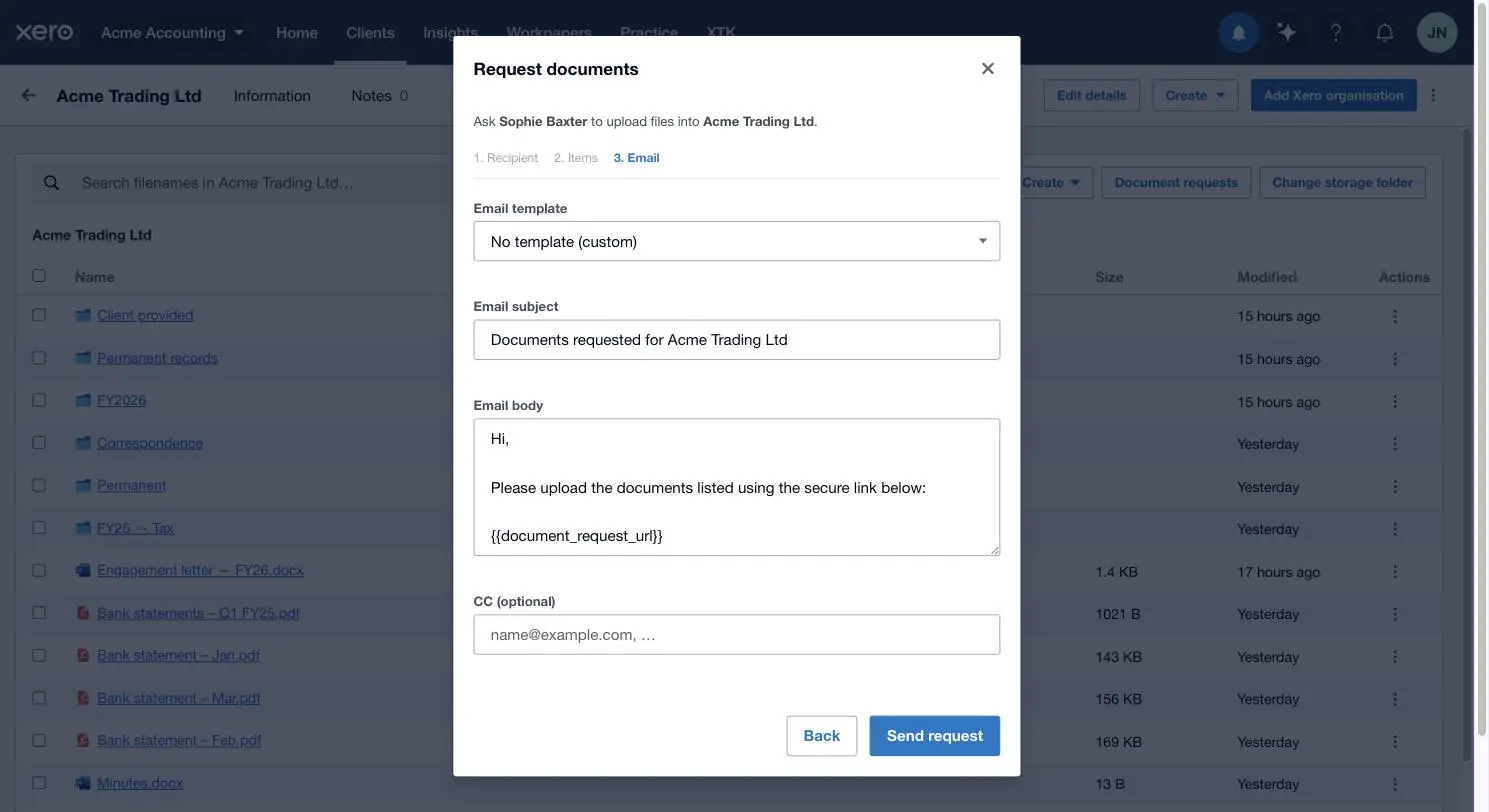Open the blue notifications bell icon
Viewport: 1489px width, 812px height.
coord(1238,33)
